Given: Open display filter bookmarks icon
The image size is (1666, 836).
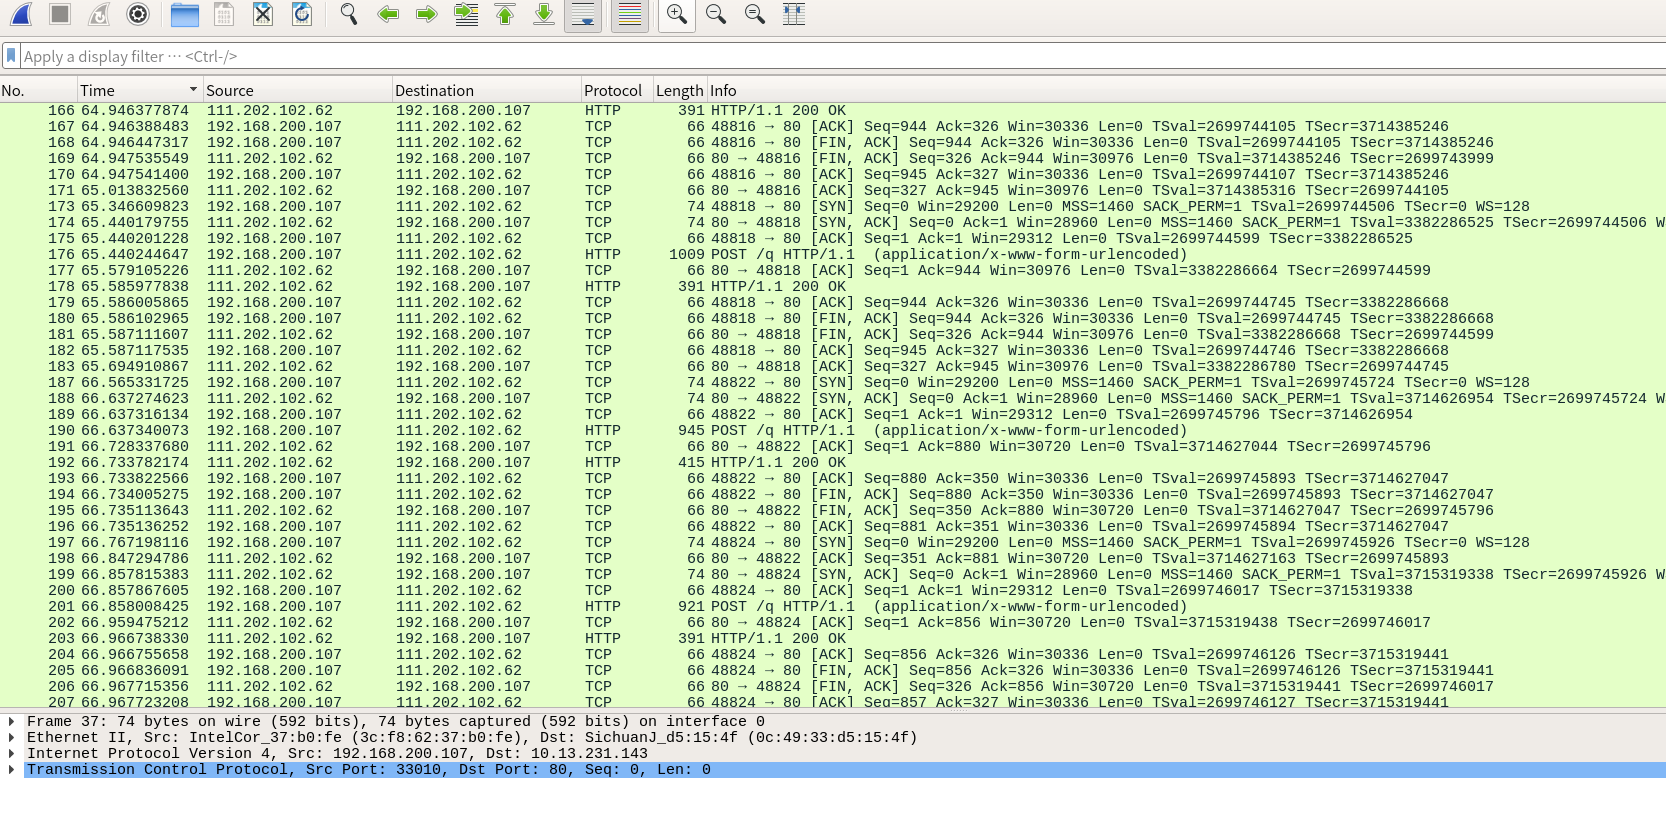Looking at the screenshot, I should pyautogui.click(x=11, y=56).
